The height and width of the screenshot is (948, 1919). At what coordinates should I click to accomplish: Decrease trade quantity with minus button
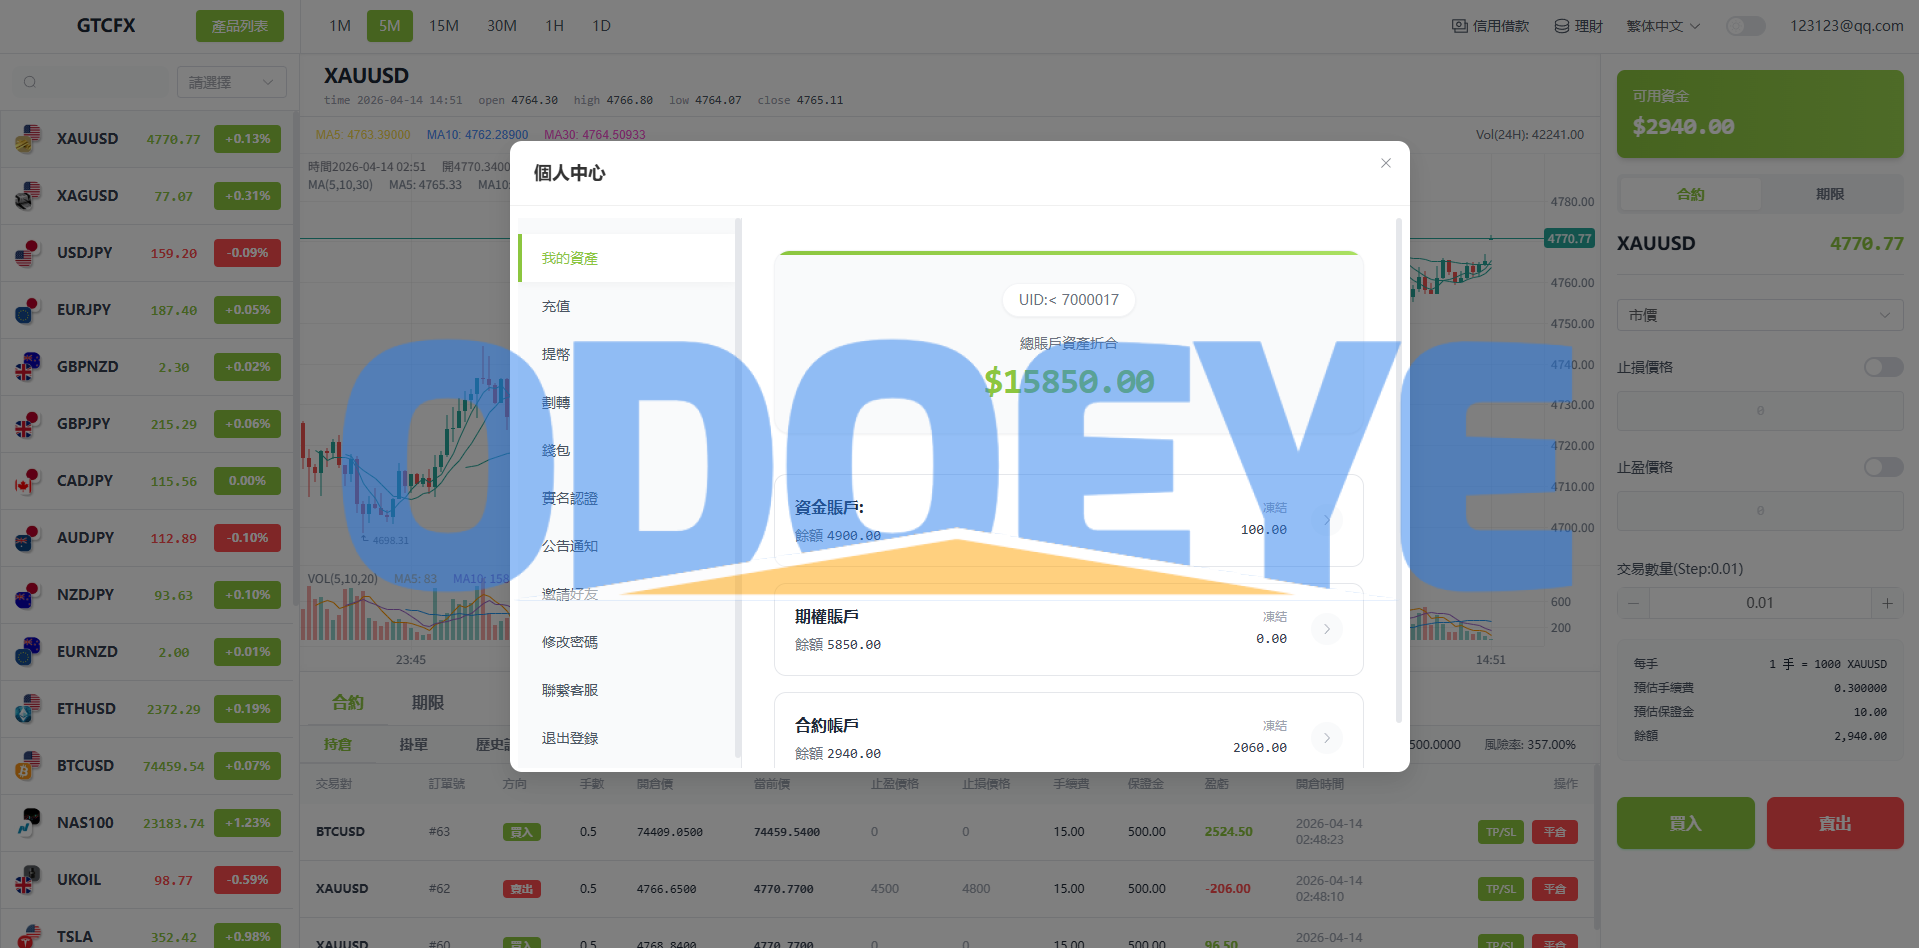tap(1633, 603)
